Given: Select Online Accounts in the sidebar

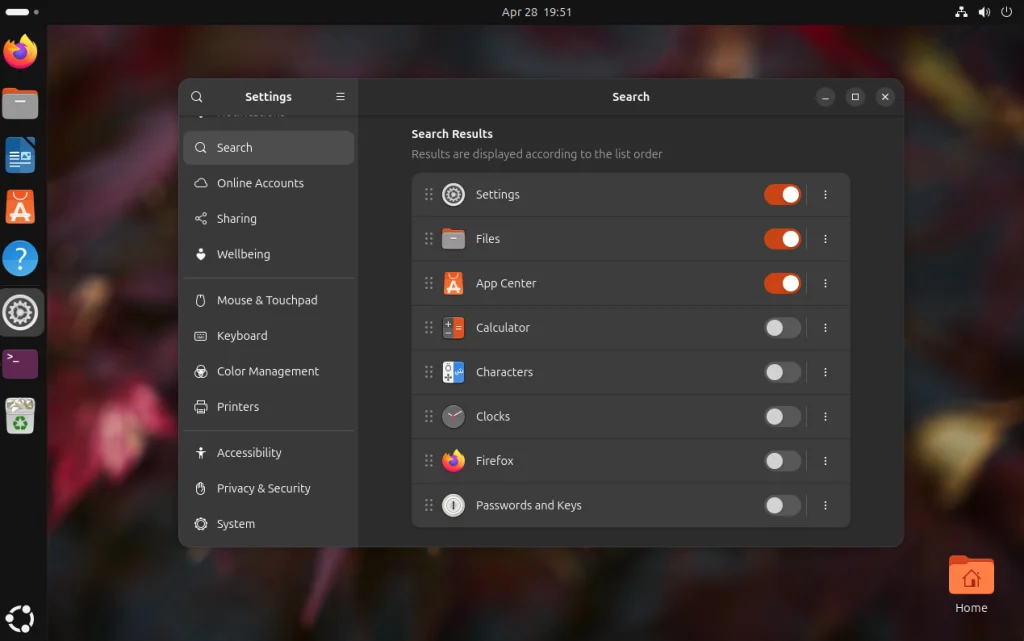Looking at the screenshot, I should [x=268, y=183].
